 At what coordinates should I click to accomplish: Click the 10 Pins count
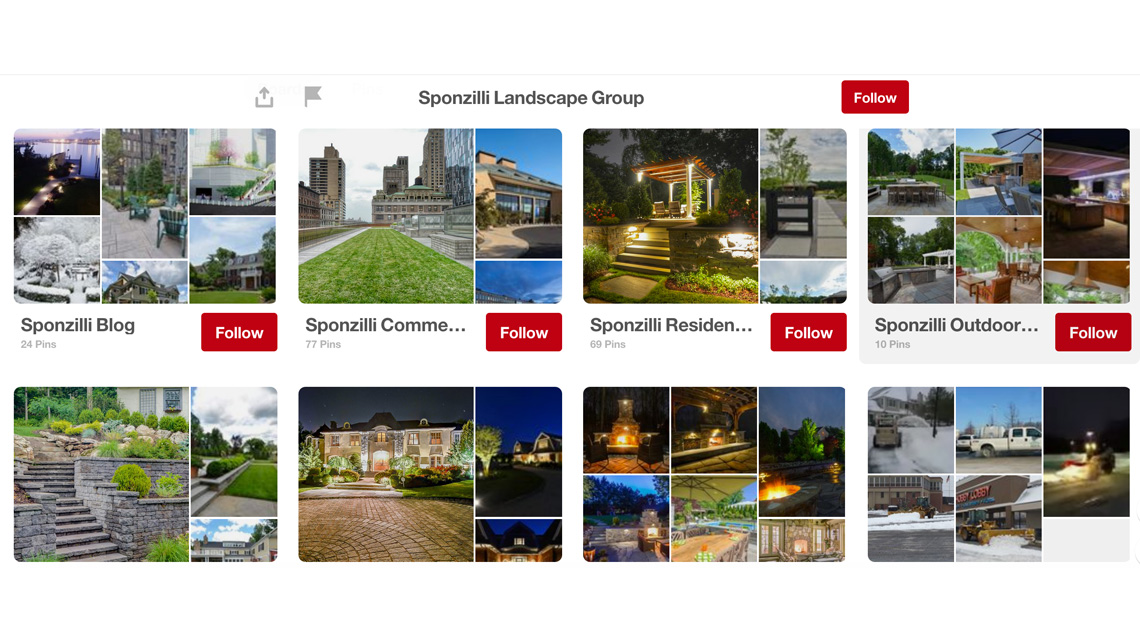[892, 344]
